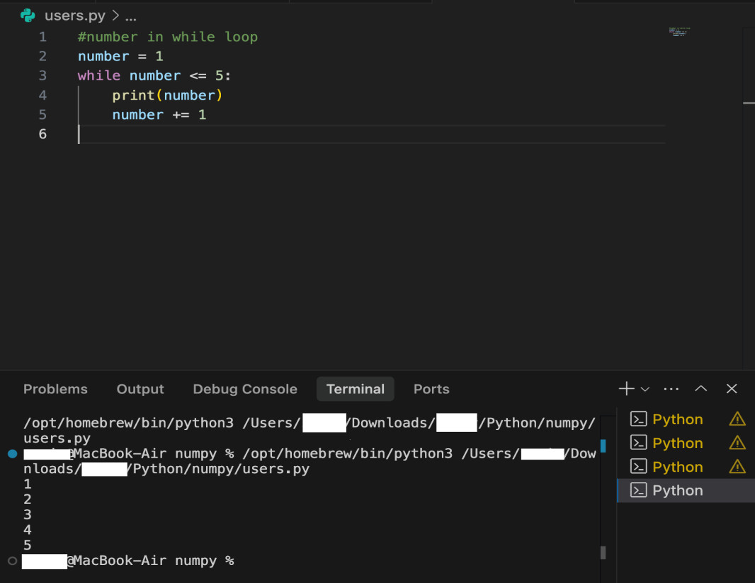Click the code minimap preview in editor
This screenshot has height=584, width=756.
tap(680, 32)
